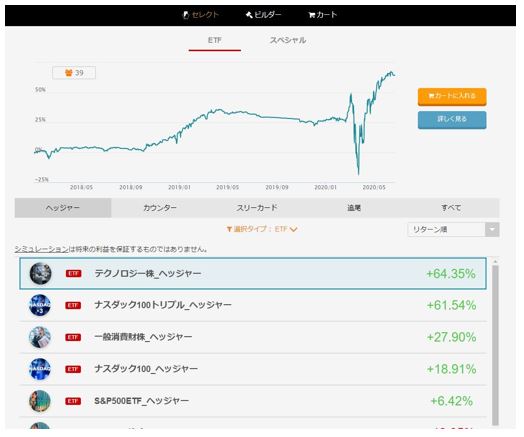524x437 pixels.
Task: Open the リターン順 sort dropdown arrow
Action: click(x=492, y=230)
